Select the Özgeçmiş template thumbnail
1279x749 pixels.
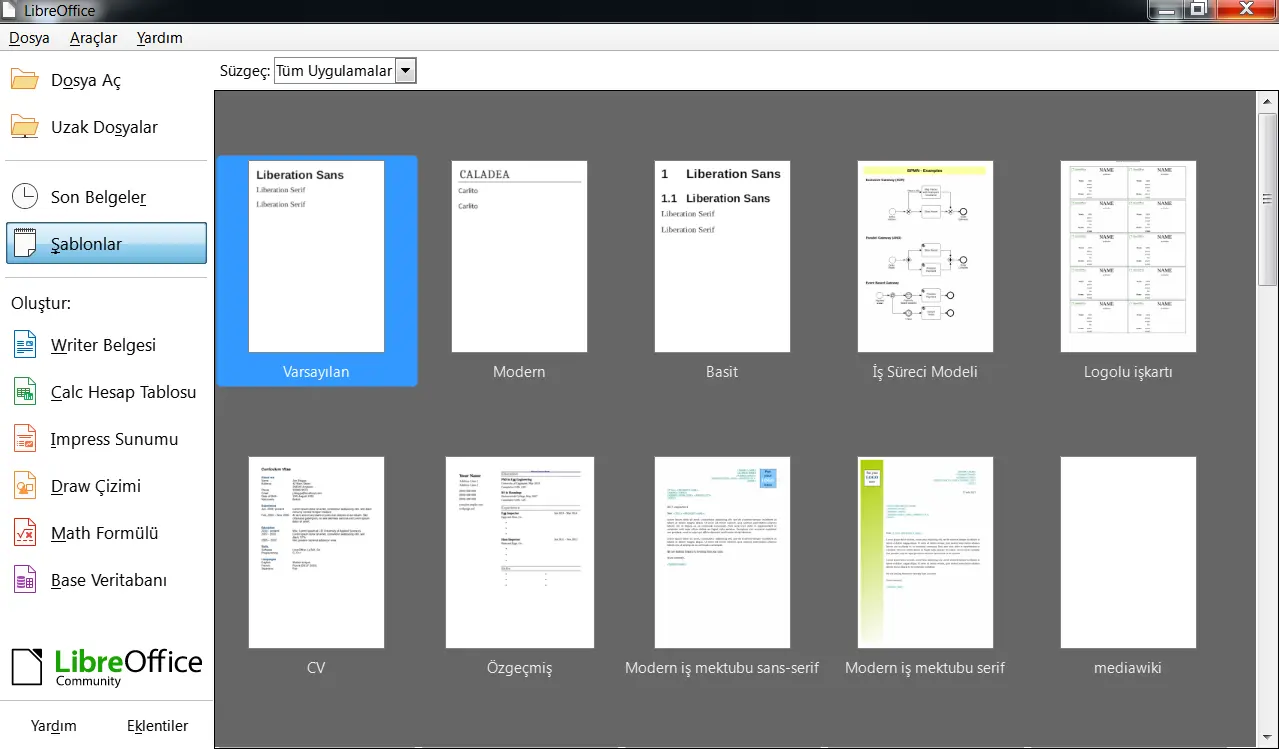(520, 553)
